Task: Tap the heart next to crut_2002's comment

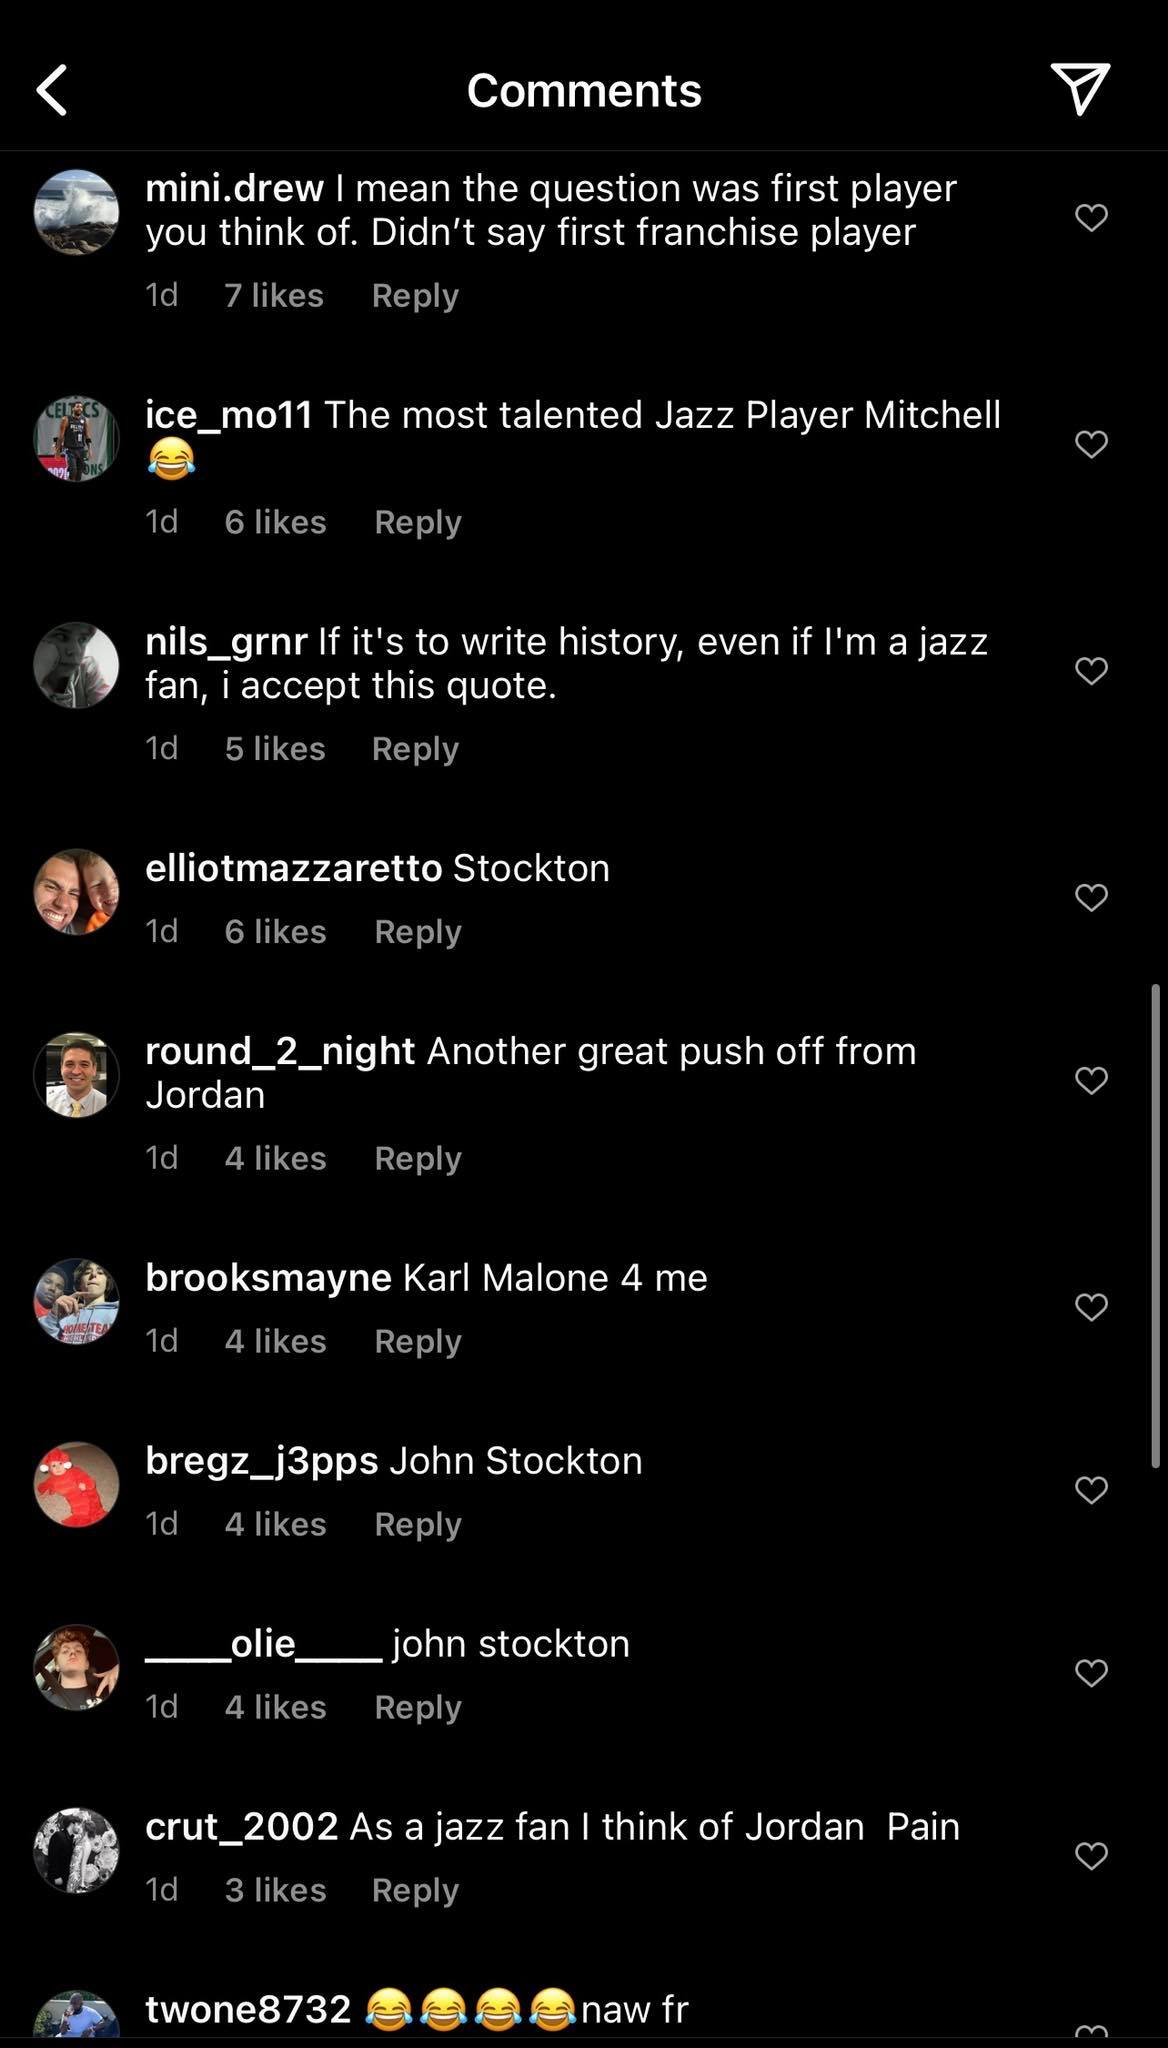Action: pos(1091,1856)
